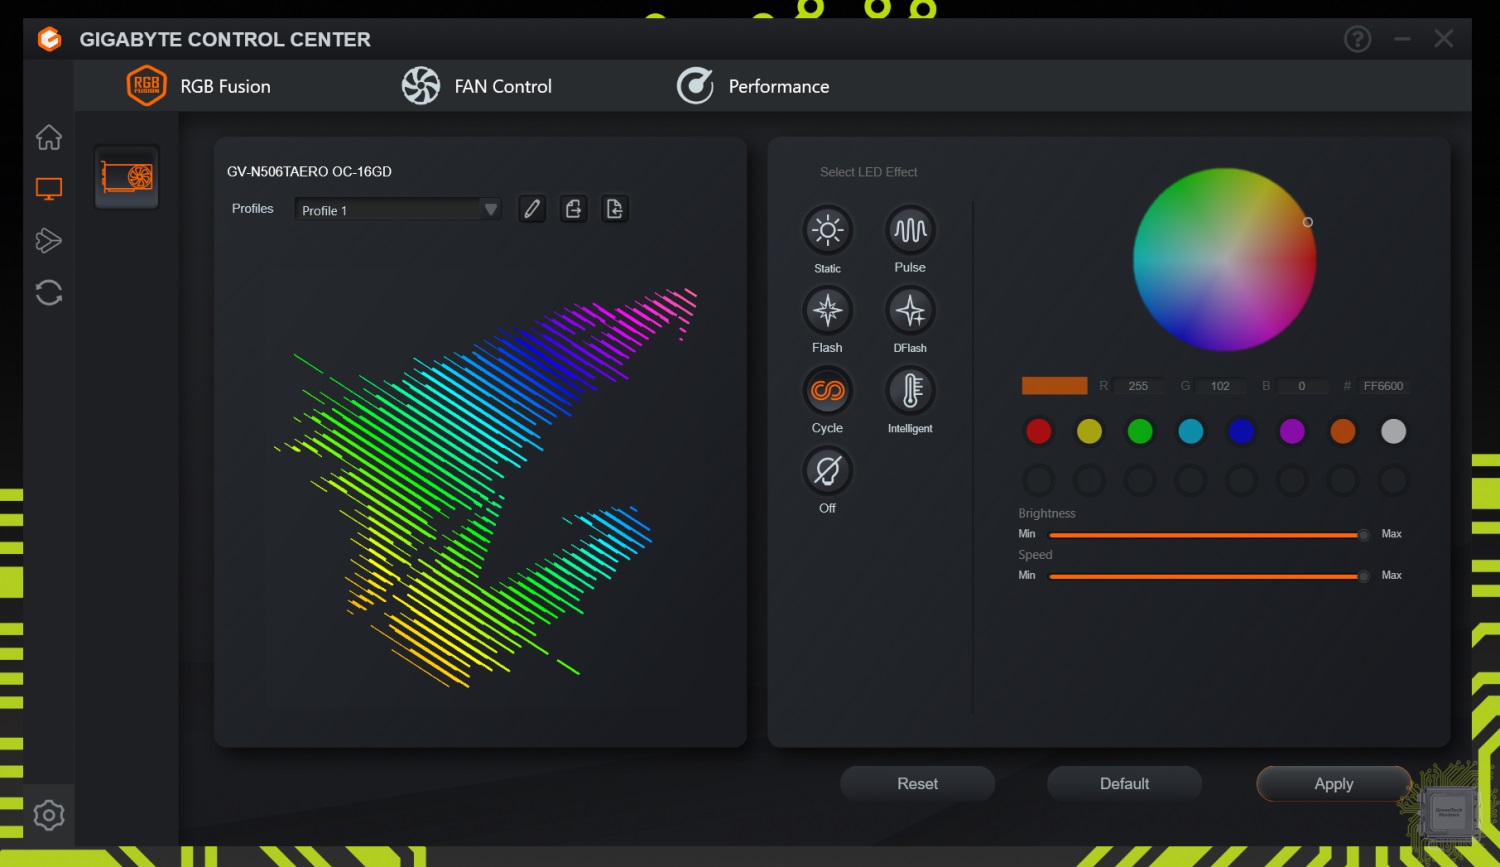Click the current orange color preview
1500x867 pixels.
click(1054, 386)
